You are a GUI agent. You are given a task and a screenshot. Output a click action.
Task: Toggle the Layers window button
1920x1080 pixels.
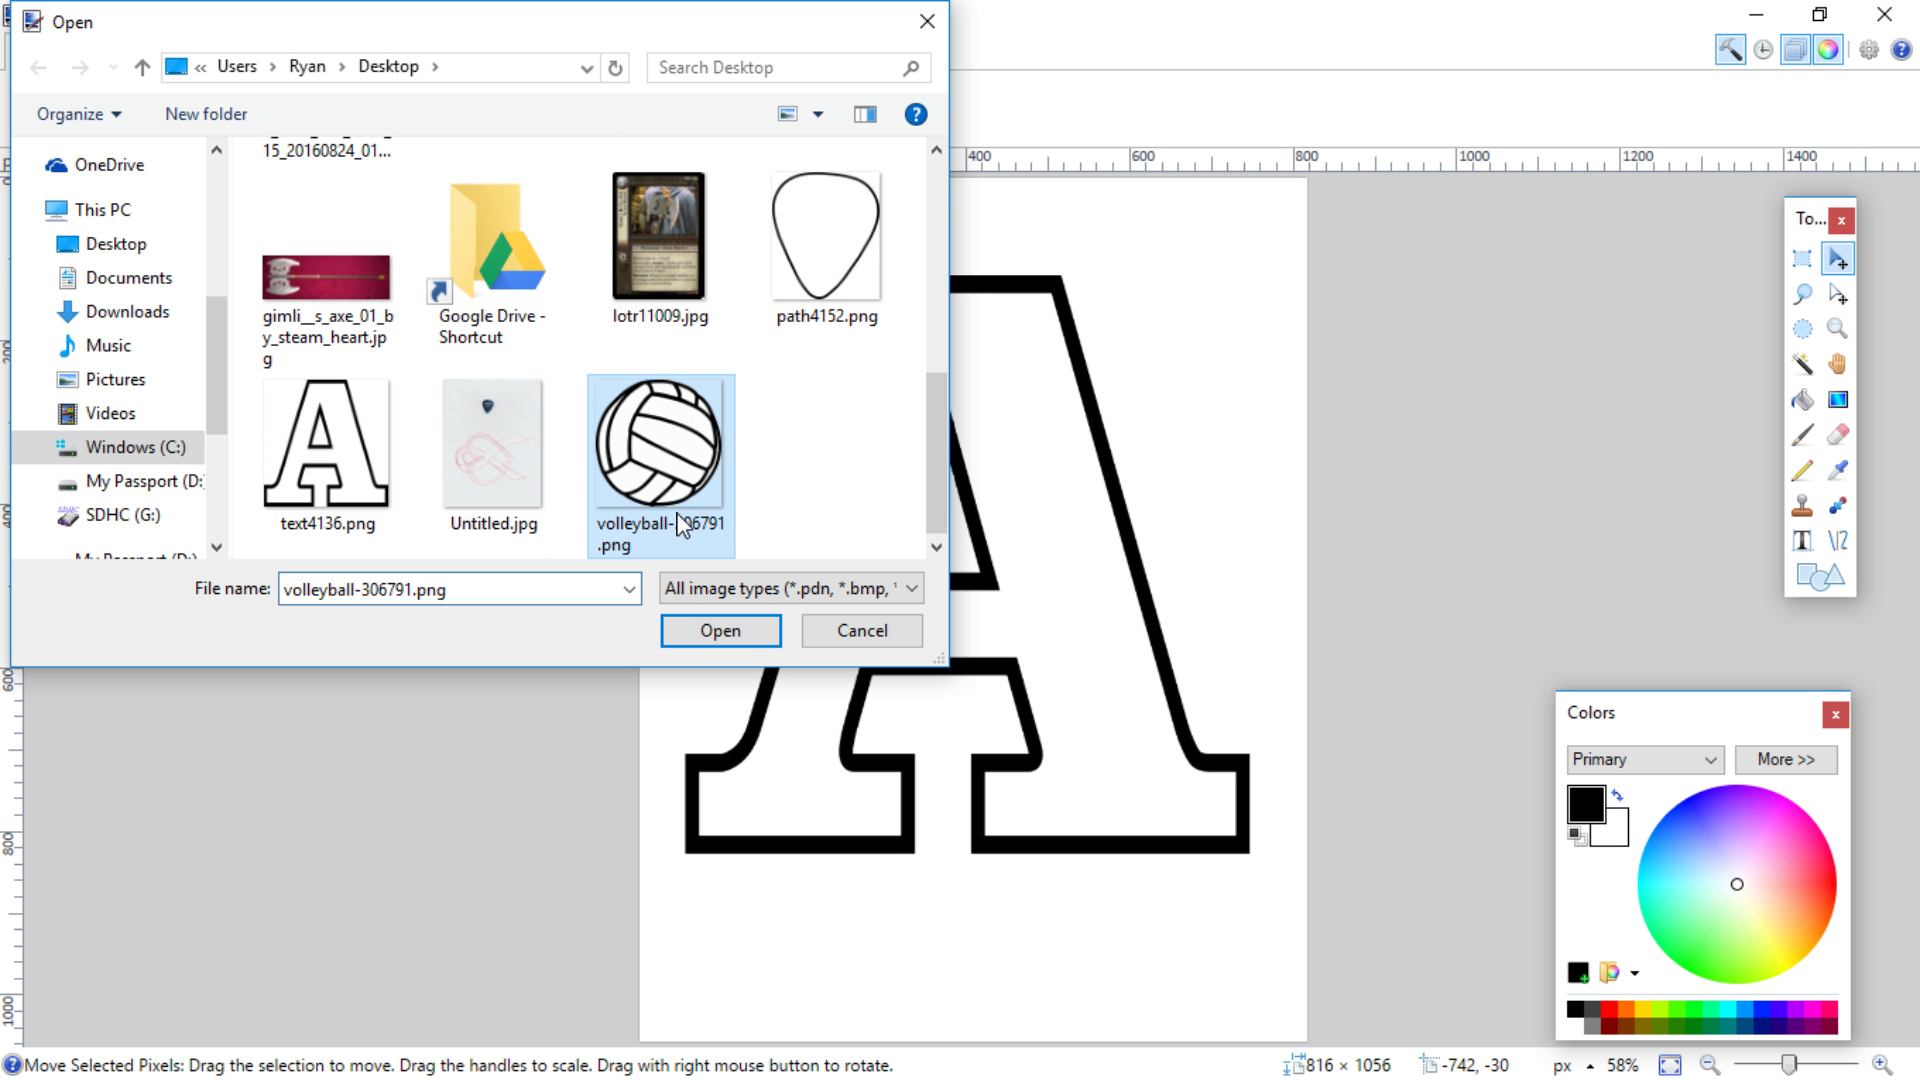click(1796, 50)
